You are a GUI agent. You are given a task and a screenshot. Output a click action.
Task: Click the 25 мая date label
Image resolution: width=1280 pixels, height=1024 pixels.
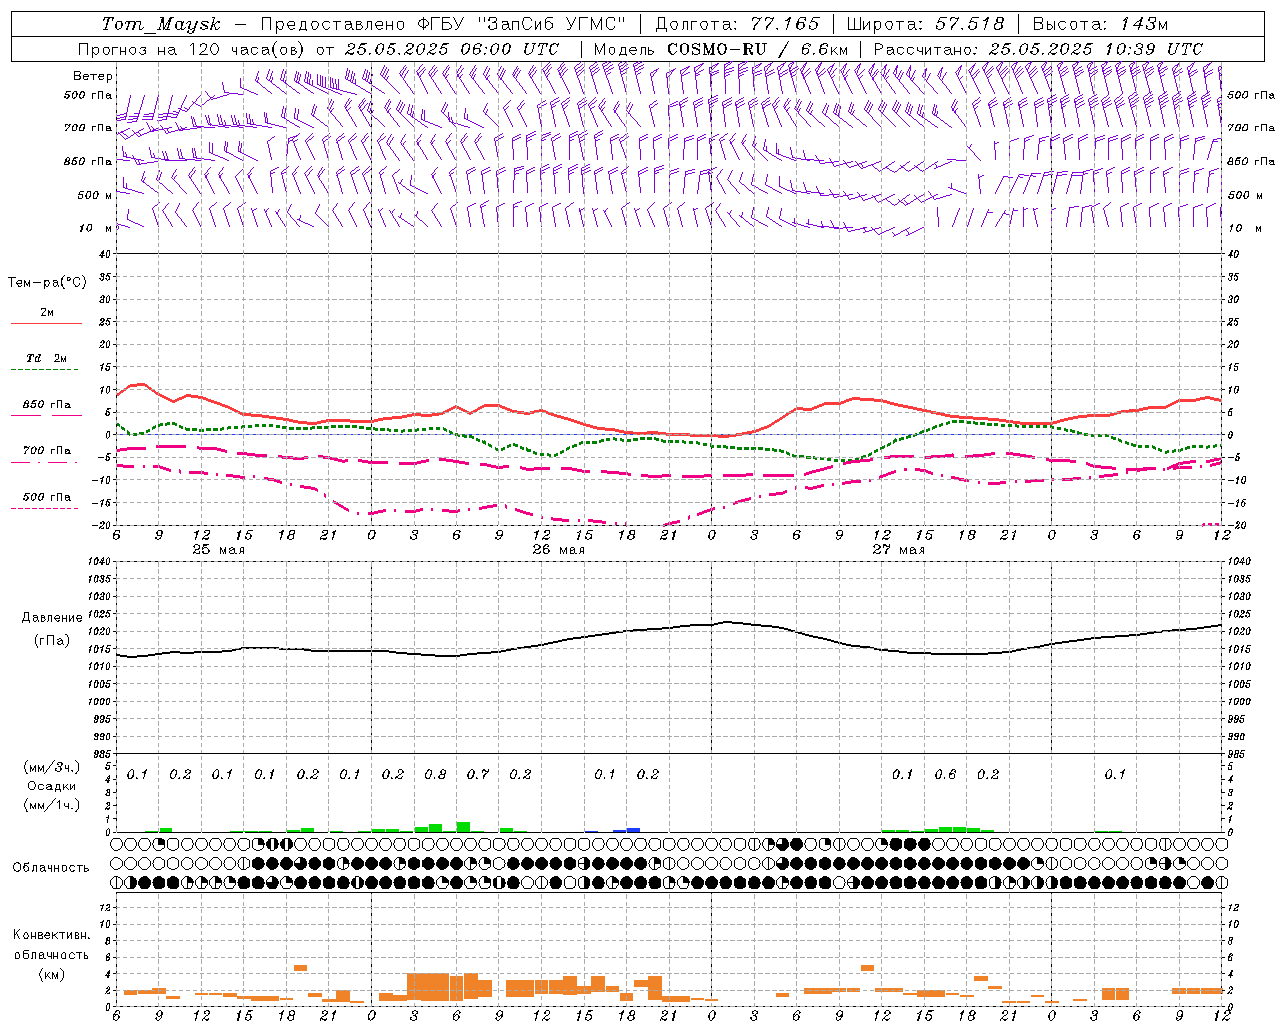coord(218,550)
